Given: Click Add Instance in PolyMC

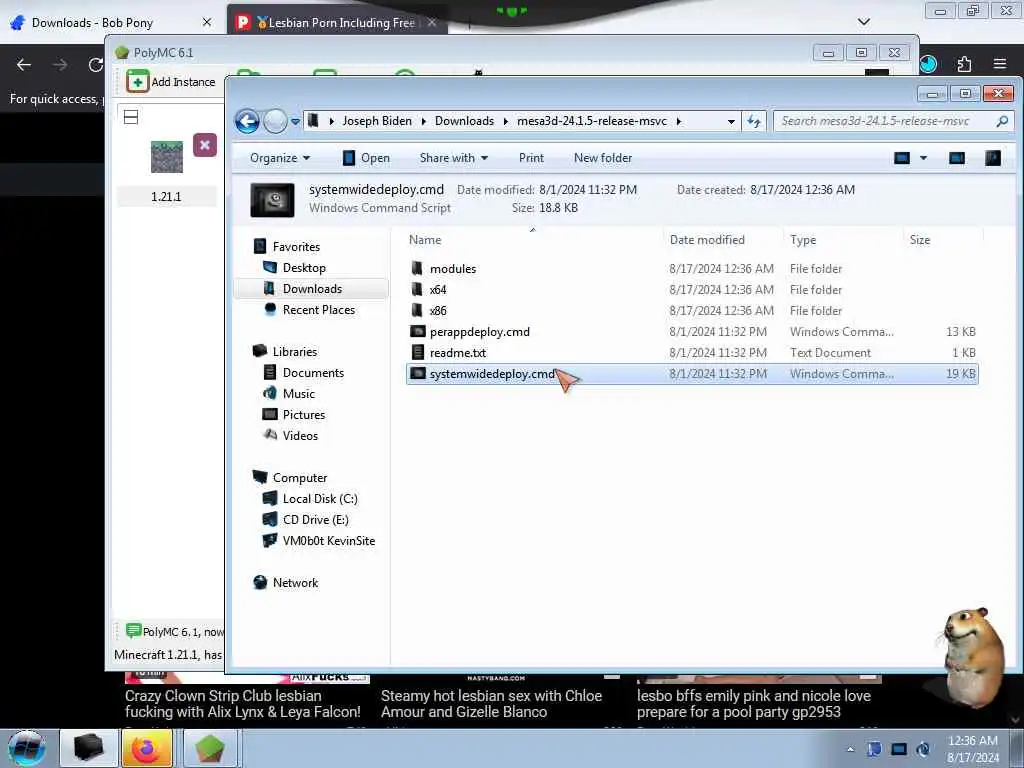Looking at the screenshot, I should [171, 82].
